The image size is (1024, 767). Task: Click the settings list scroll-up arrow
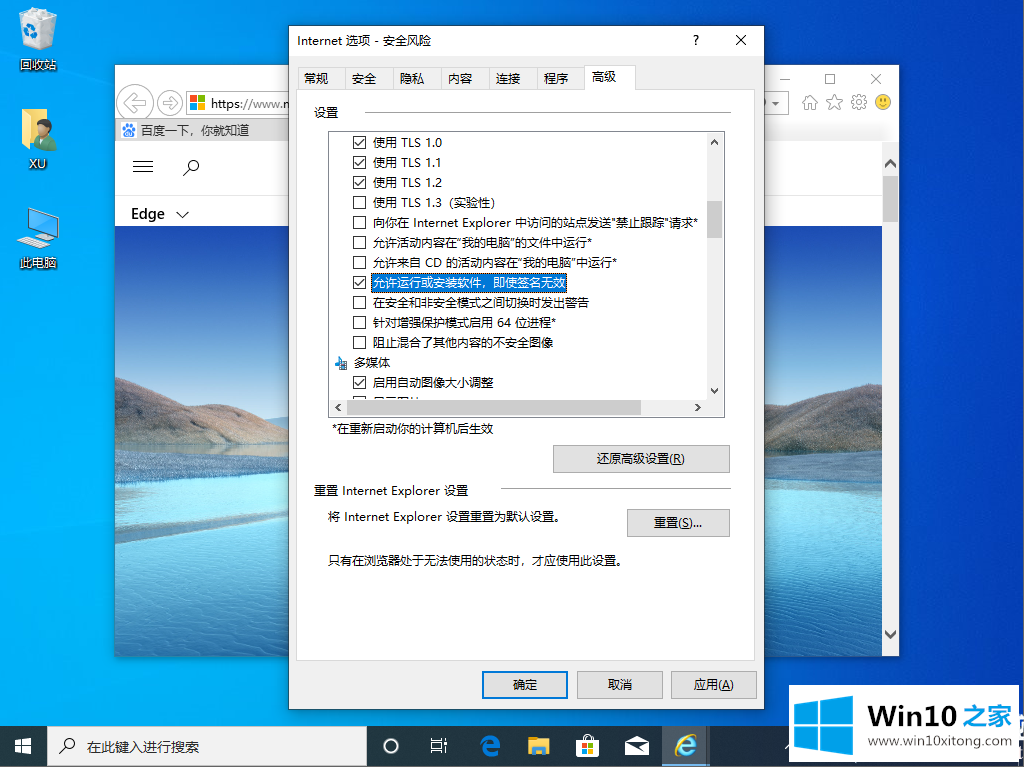pos(714,142)
